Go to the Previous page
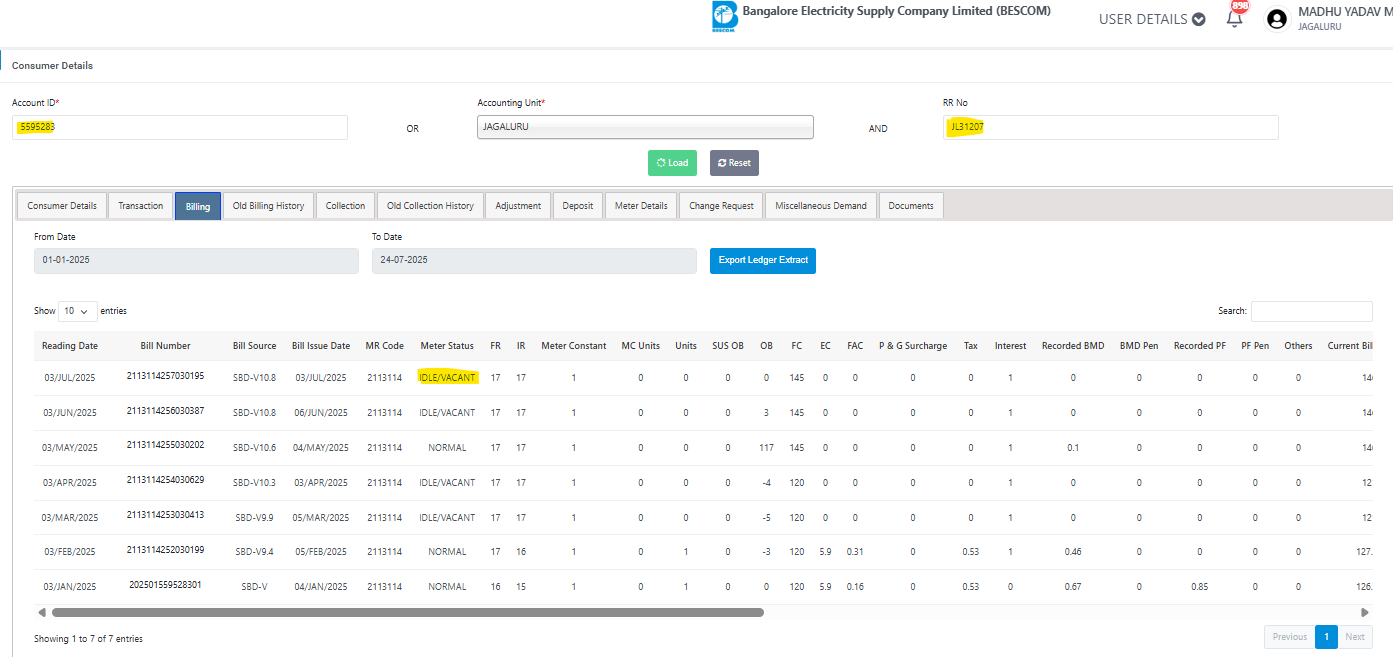The width and height of the screenshot is (1393, 657). (x=1290, y=637)
